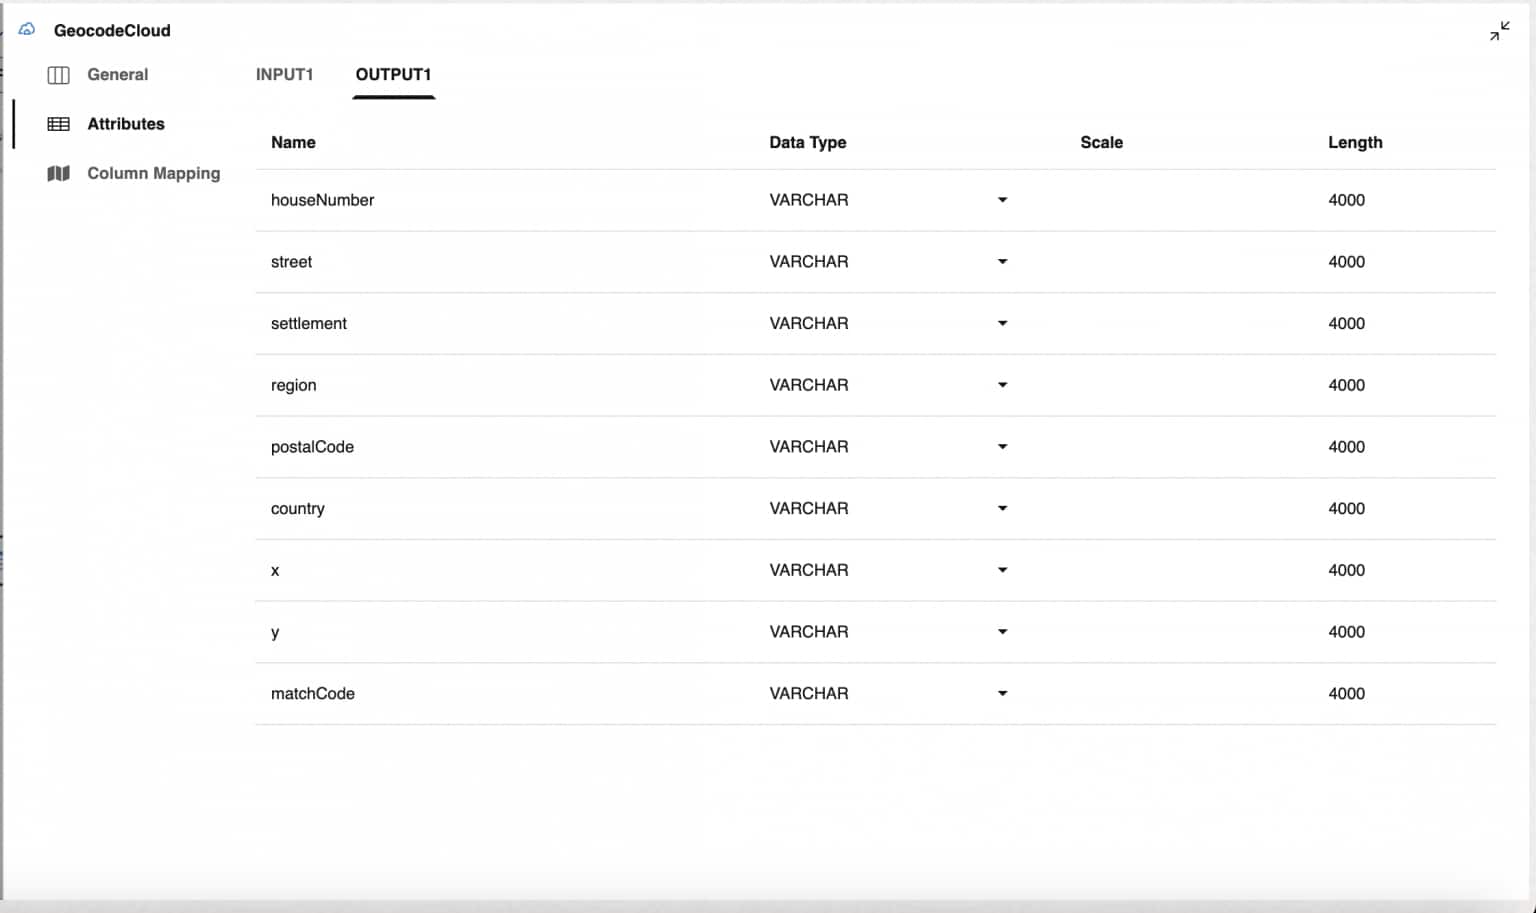Click the Length value for settlement row
Screen dimensions: 1536x913
1346,323
